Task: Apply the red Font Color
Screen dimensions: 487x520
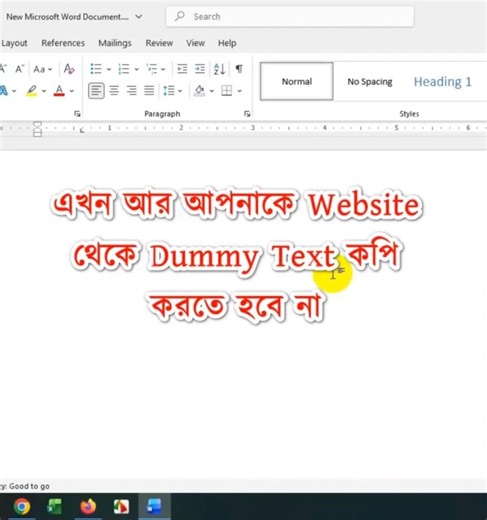Action: [59, 90]
